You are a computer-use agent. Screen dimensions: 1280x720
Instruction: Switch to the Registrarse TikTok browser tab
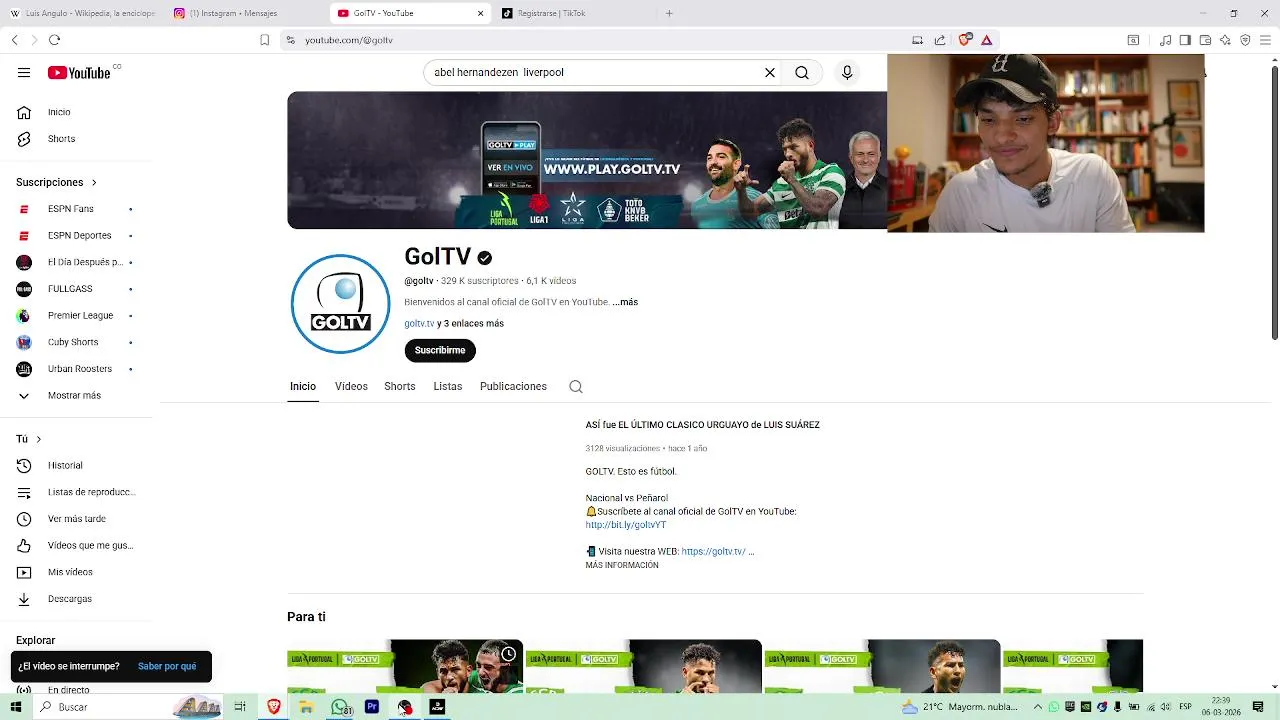tap(575, 13)
